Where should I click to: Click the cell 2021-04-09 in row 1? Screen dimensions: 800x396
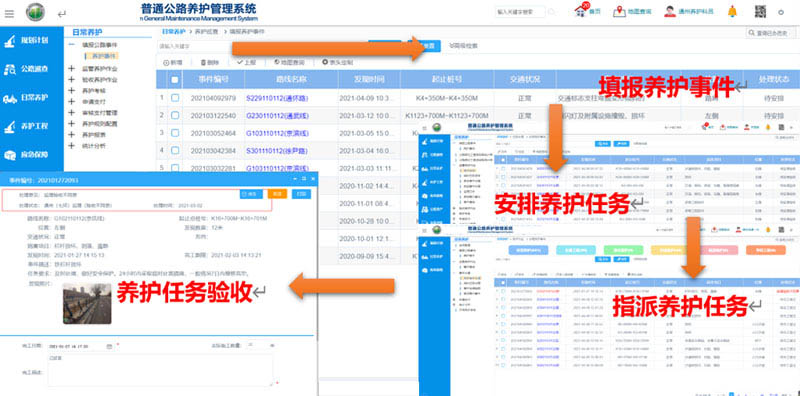click(x=369, y=98)
